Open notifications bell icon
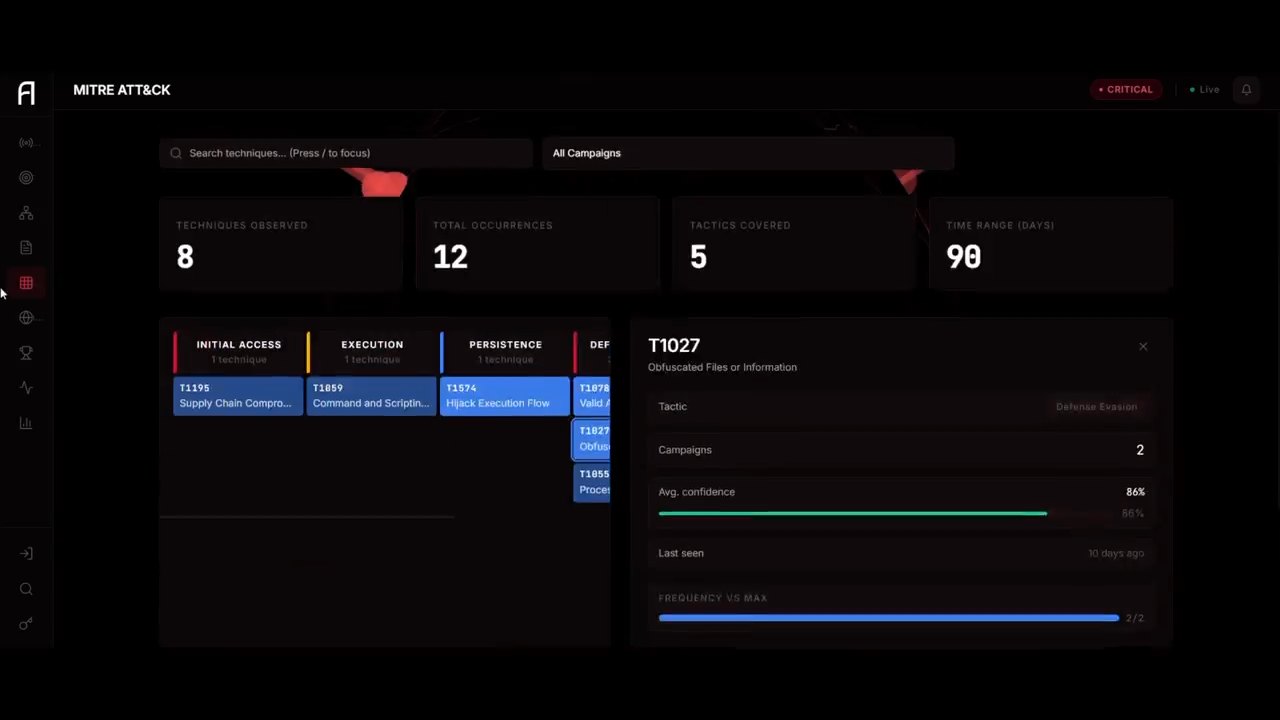The width and height of the screenshot is (1280, 720). 1246,90
